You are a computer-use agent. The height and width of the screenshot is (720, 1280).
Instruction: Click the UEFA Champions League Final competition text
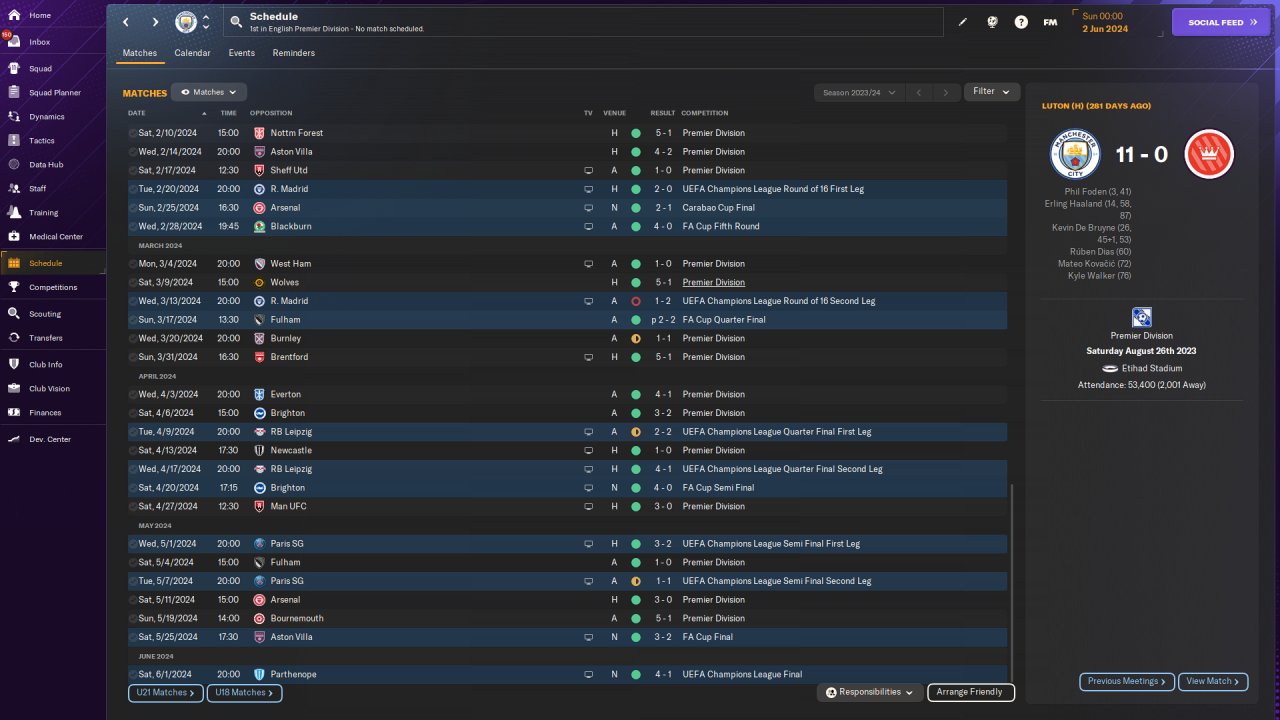click(x=742, y=675)
